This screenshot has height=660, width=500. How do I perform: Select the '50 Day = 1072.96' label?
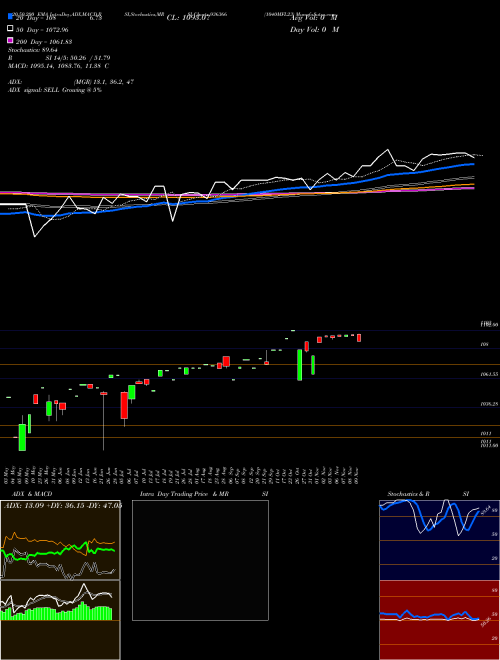tap(42, 30)
